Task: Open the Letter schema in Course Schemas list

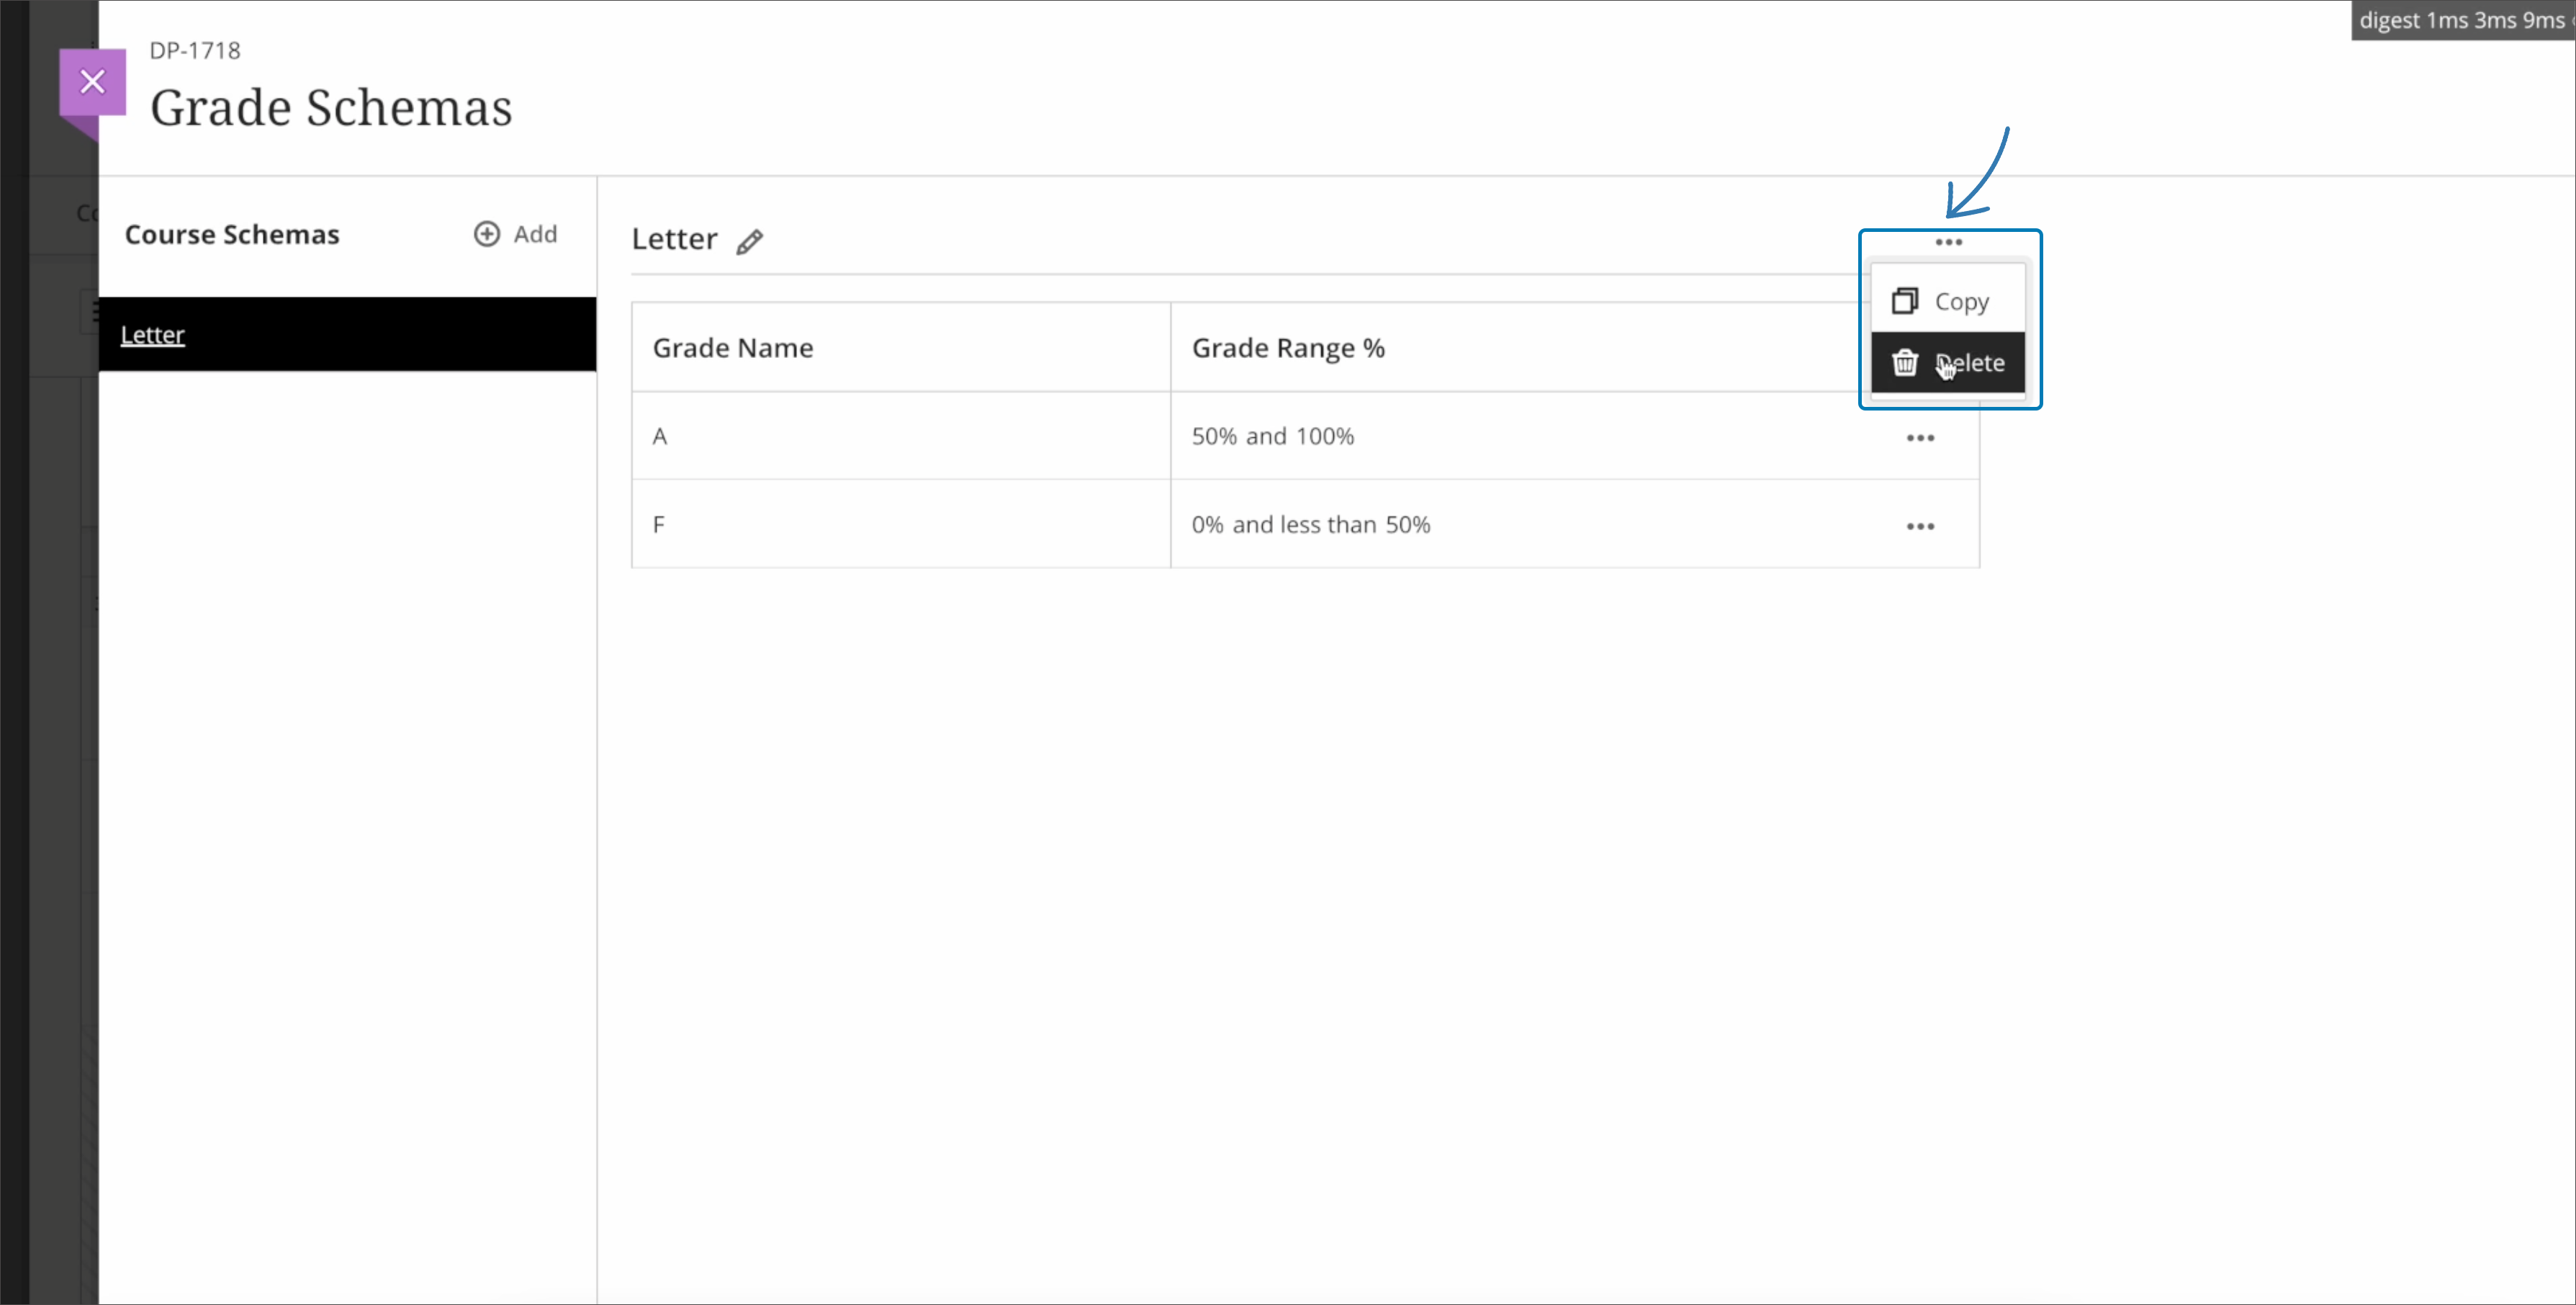Action: (x=152, y=334)
